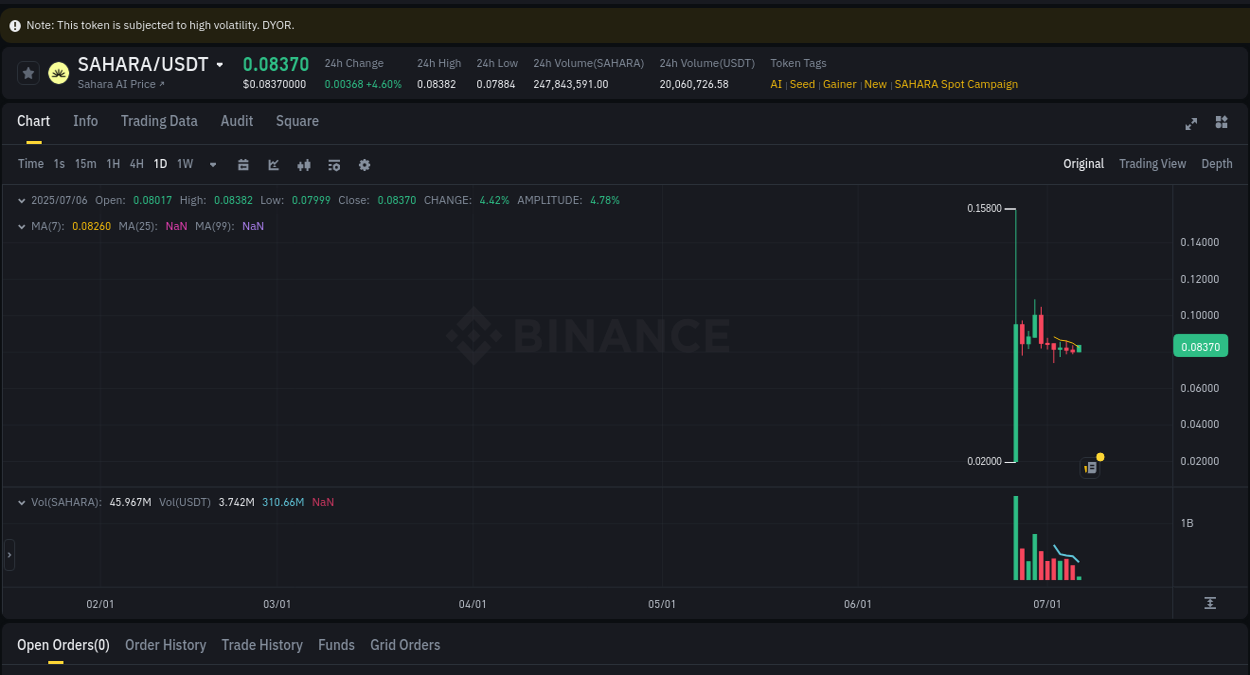Open the extra time intervals dropdown arrow
This screenshot has height=675, width=1250.
click(x=212, y=164)
